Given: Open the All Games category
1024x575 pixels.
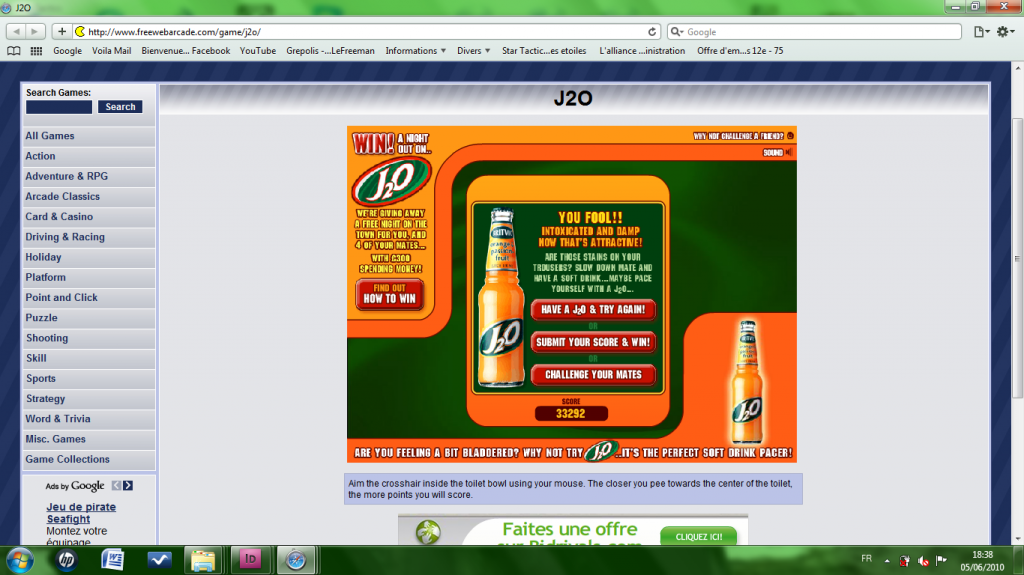Looking at the screenshot, I should coord(89,136).
